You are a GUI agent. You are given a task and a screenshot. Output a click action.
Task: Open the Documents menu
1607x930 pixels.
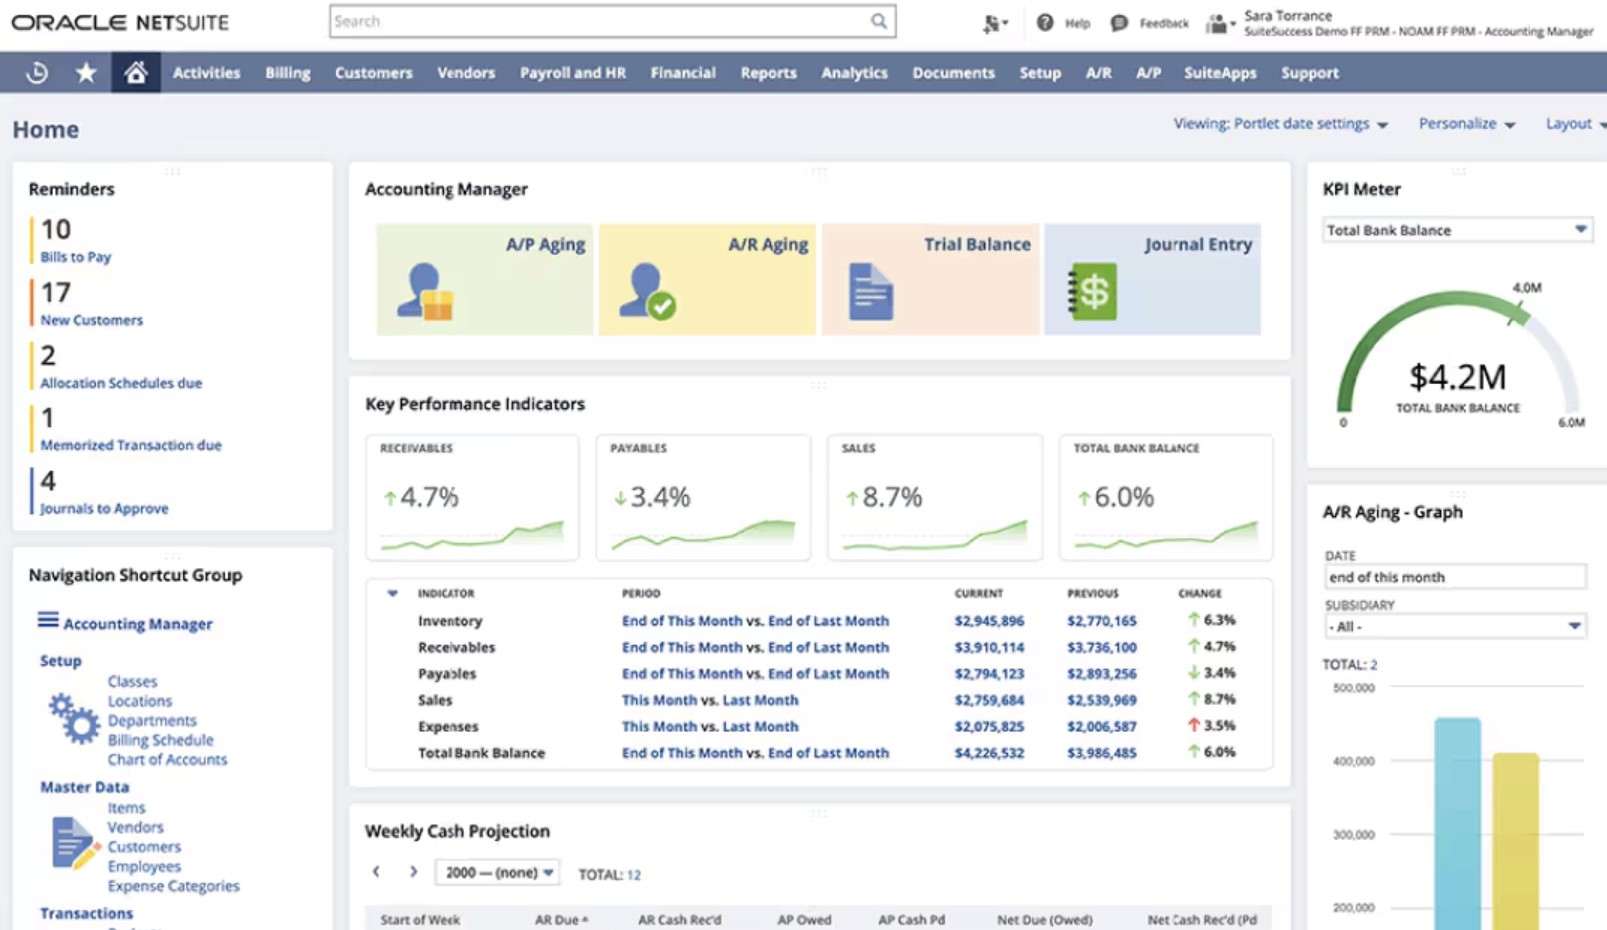click(x=953, y=73)
